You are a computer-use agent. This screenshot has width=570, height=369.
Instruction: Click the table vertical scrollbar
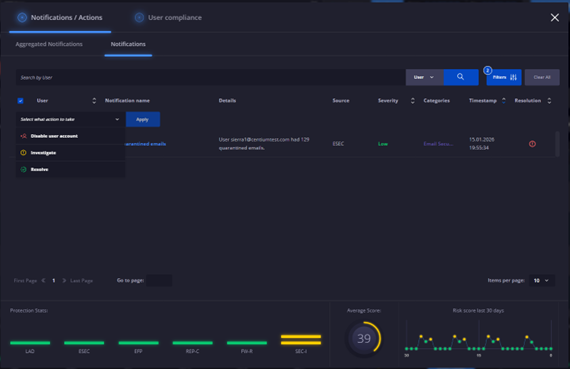(557, 144)
